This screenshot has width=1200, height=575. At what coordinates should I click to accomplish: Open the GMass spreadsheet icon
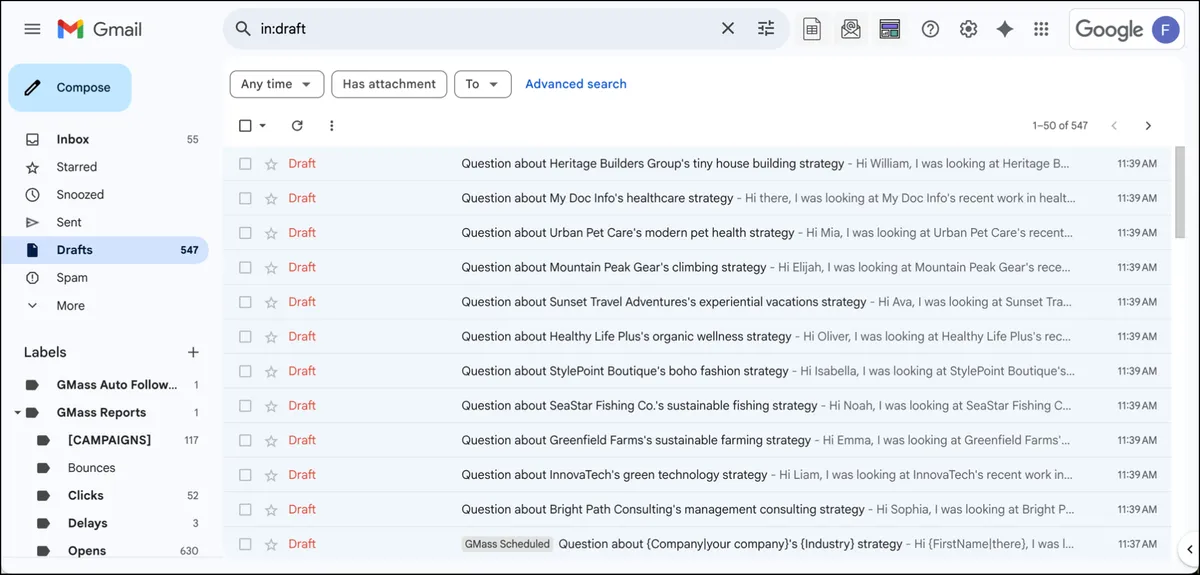812,29
